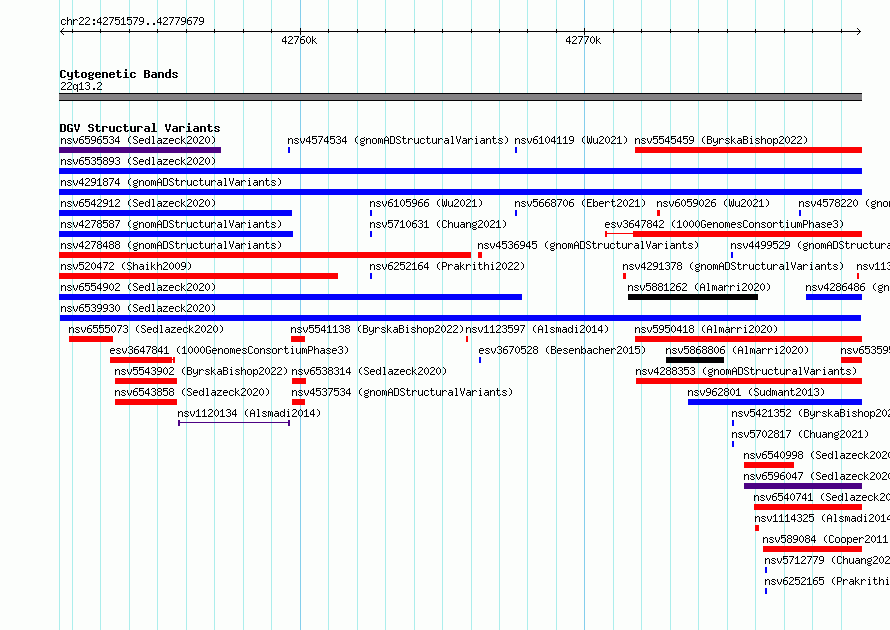Click the black bar under nsv5881262
The height and width of the screenshot is (630, 890).
point(693,297)
